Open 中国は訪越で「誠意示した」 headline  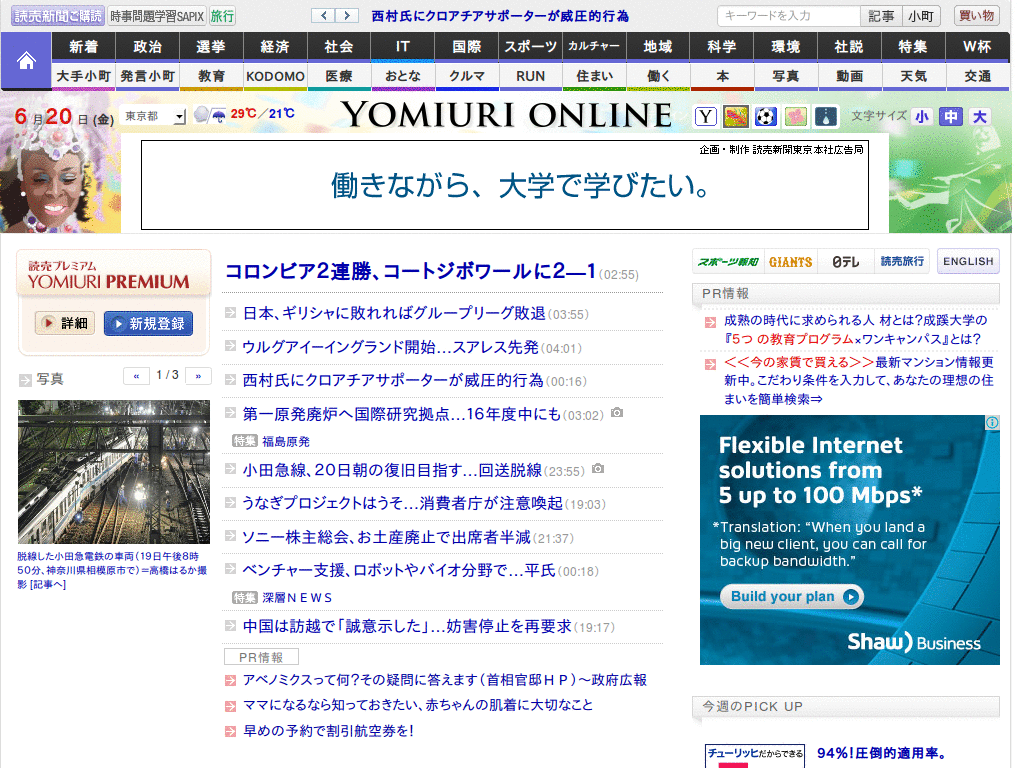point(407,626)
